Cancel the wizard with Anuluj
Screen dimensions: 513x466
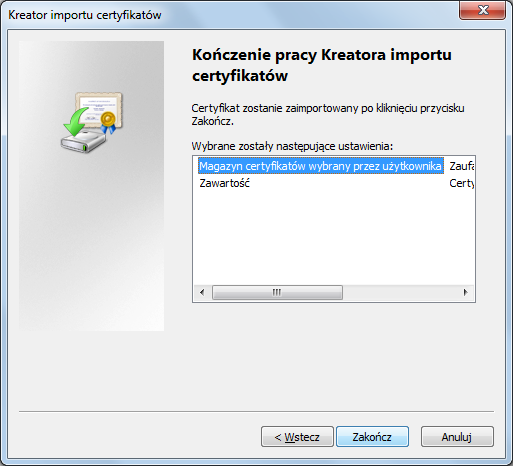click(x=457, y=436)
